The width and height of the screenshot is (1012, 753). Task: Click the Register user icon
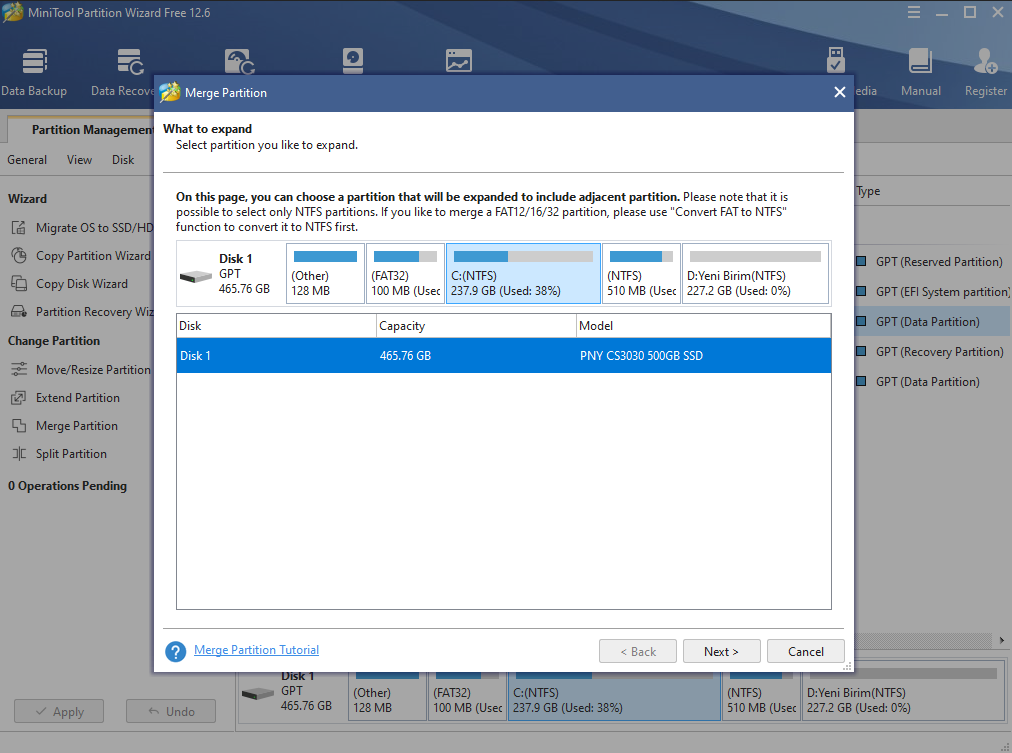click(x=986, y=62)
